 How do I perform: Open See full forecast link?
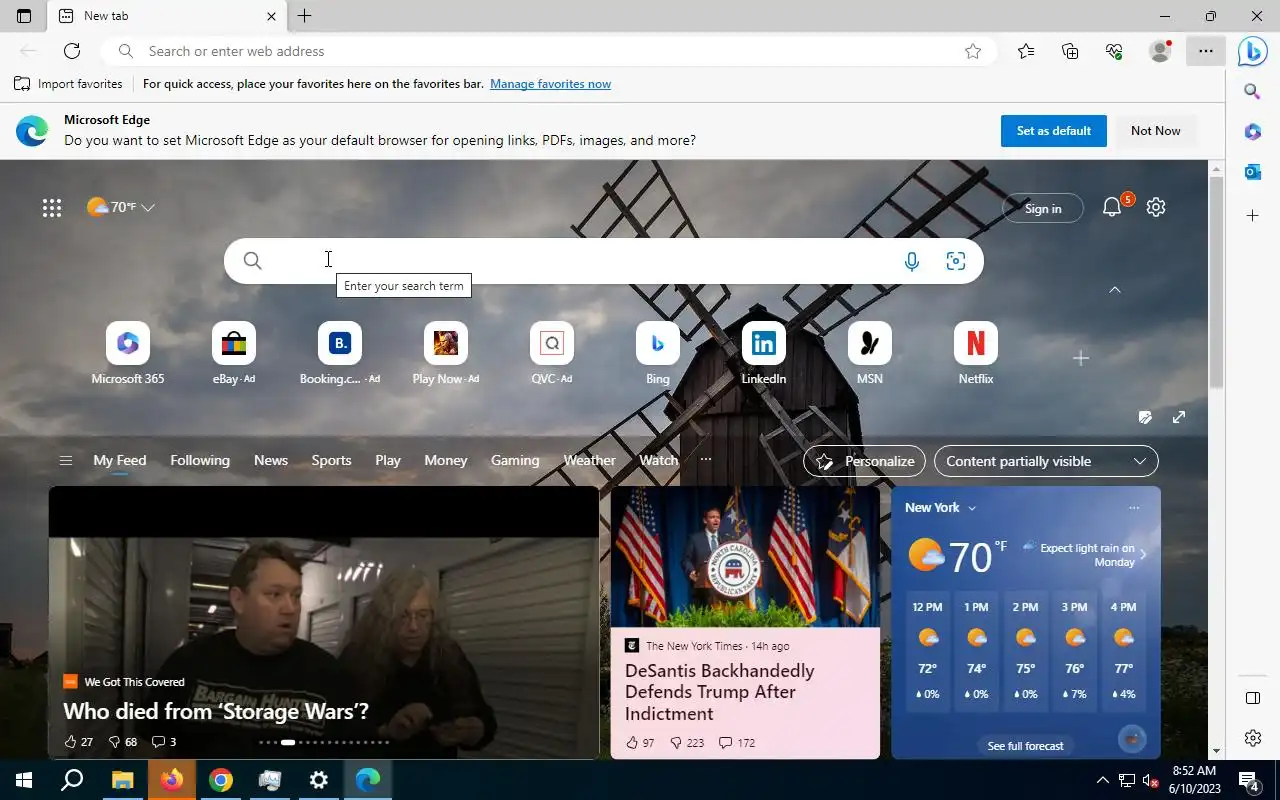[1025, 746]
